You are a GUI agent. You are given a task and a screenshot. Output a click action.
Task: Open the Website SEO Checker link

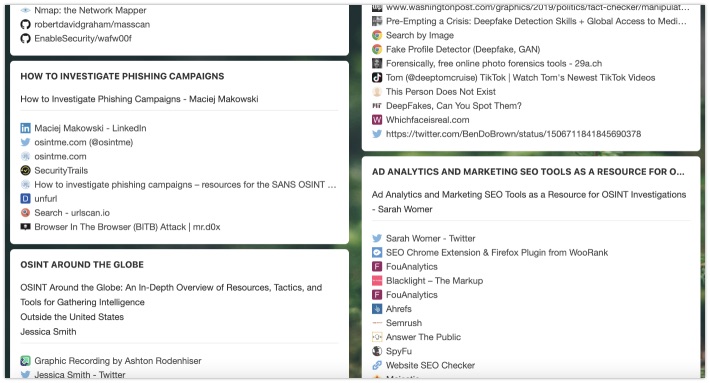pyautogui.click(x=430, y=365)
